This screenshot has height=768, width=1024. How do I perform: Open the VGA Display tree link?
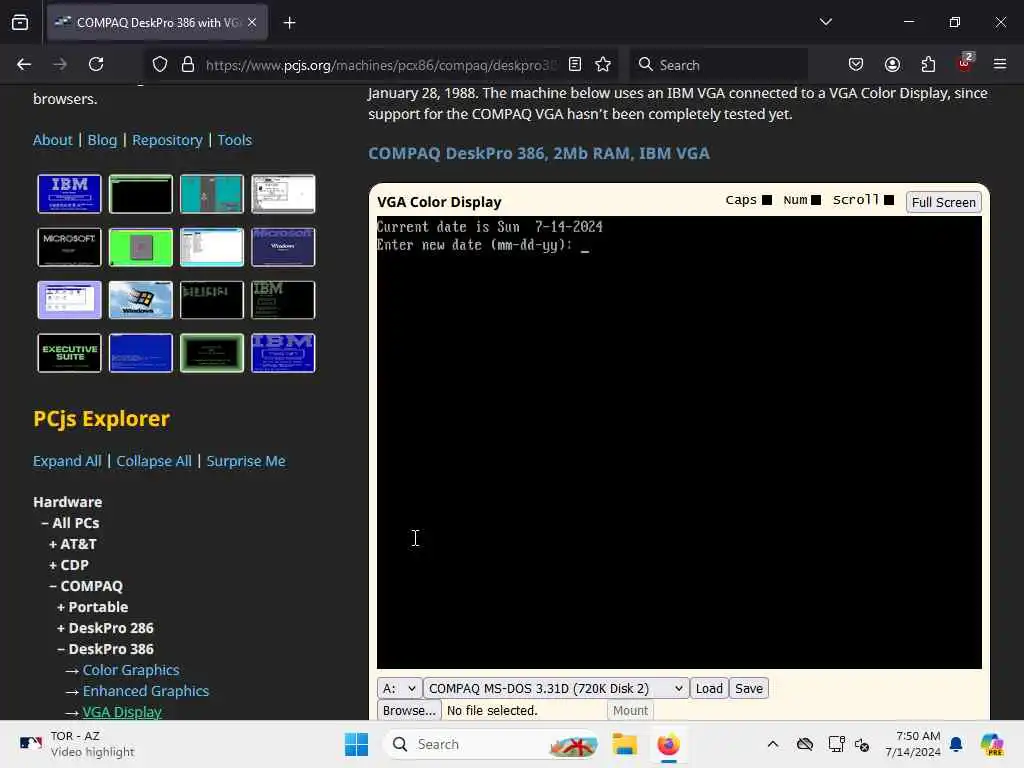click(122, 712)
